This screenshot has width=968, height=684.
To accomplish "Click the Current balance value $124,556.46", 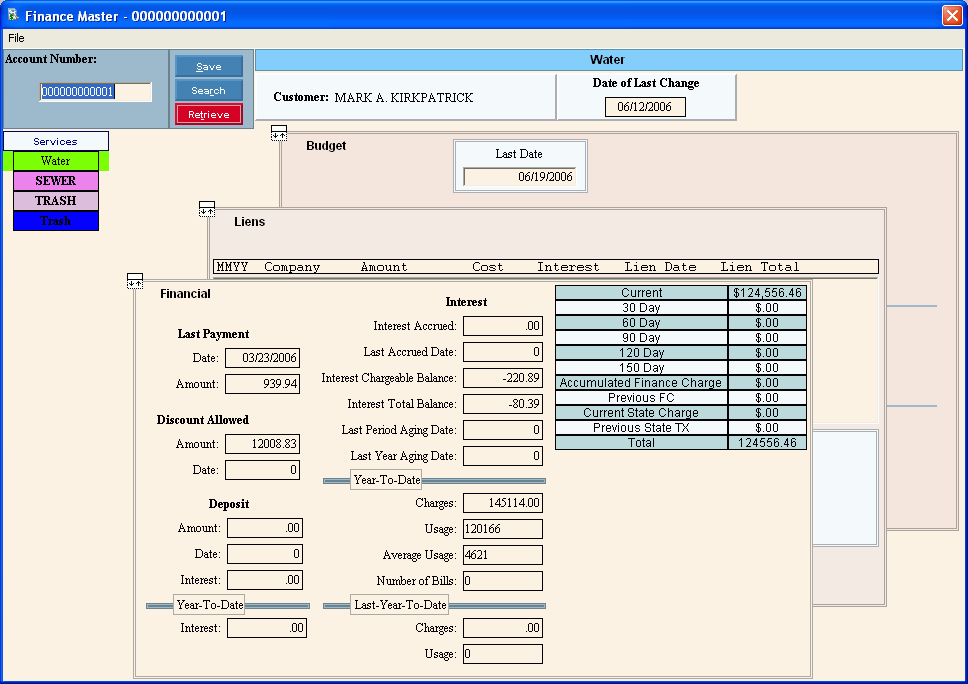I will 767,293.
